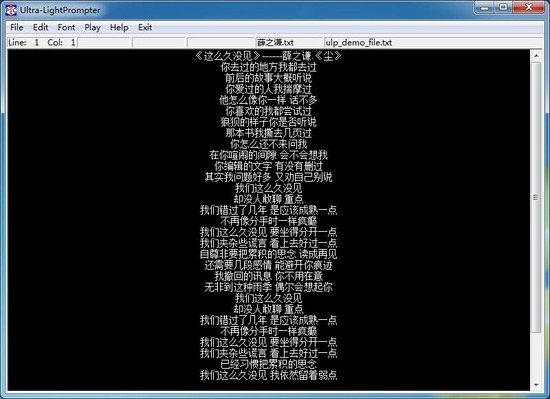Screen dimensions: 550x399
Task: Click the scrollbar down arrow
Action: [x=536, y=385]
